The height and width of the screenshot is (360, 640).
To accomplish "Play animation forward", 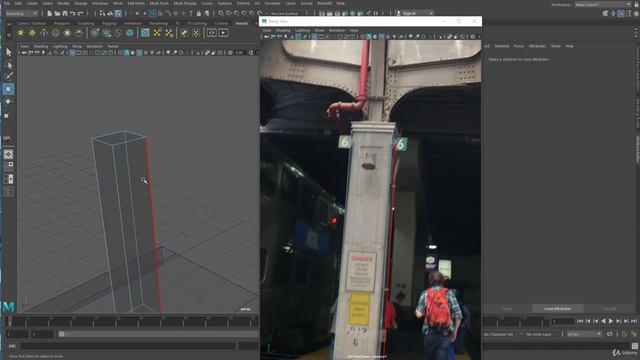I will tap(611, 321).
